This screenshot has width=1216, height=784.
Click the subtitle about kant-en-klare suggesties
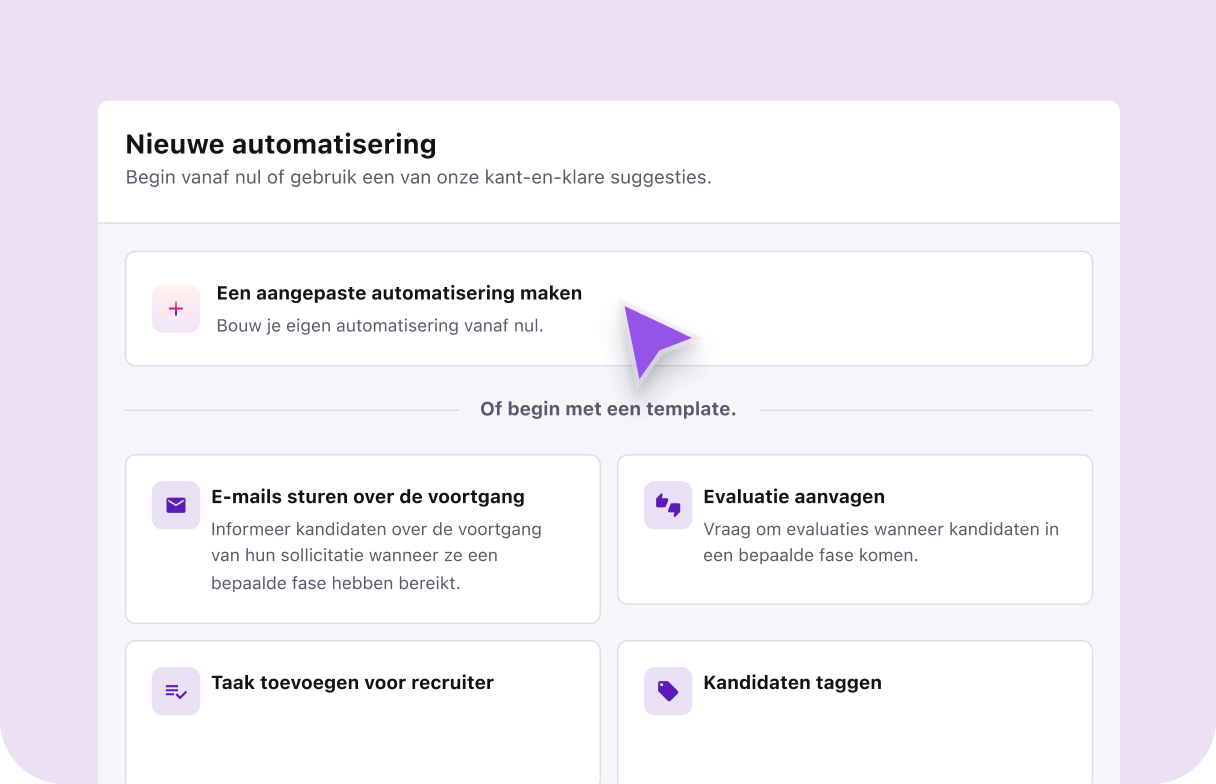click(418, 177)
